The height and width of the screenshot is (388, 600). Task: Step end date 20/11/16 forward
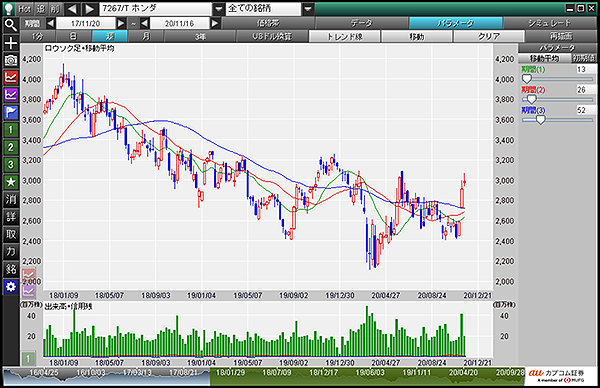pos(215,24)
